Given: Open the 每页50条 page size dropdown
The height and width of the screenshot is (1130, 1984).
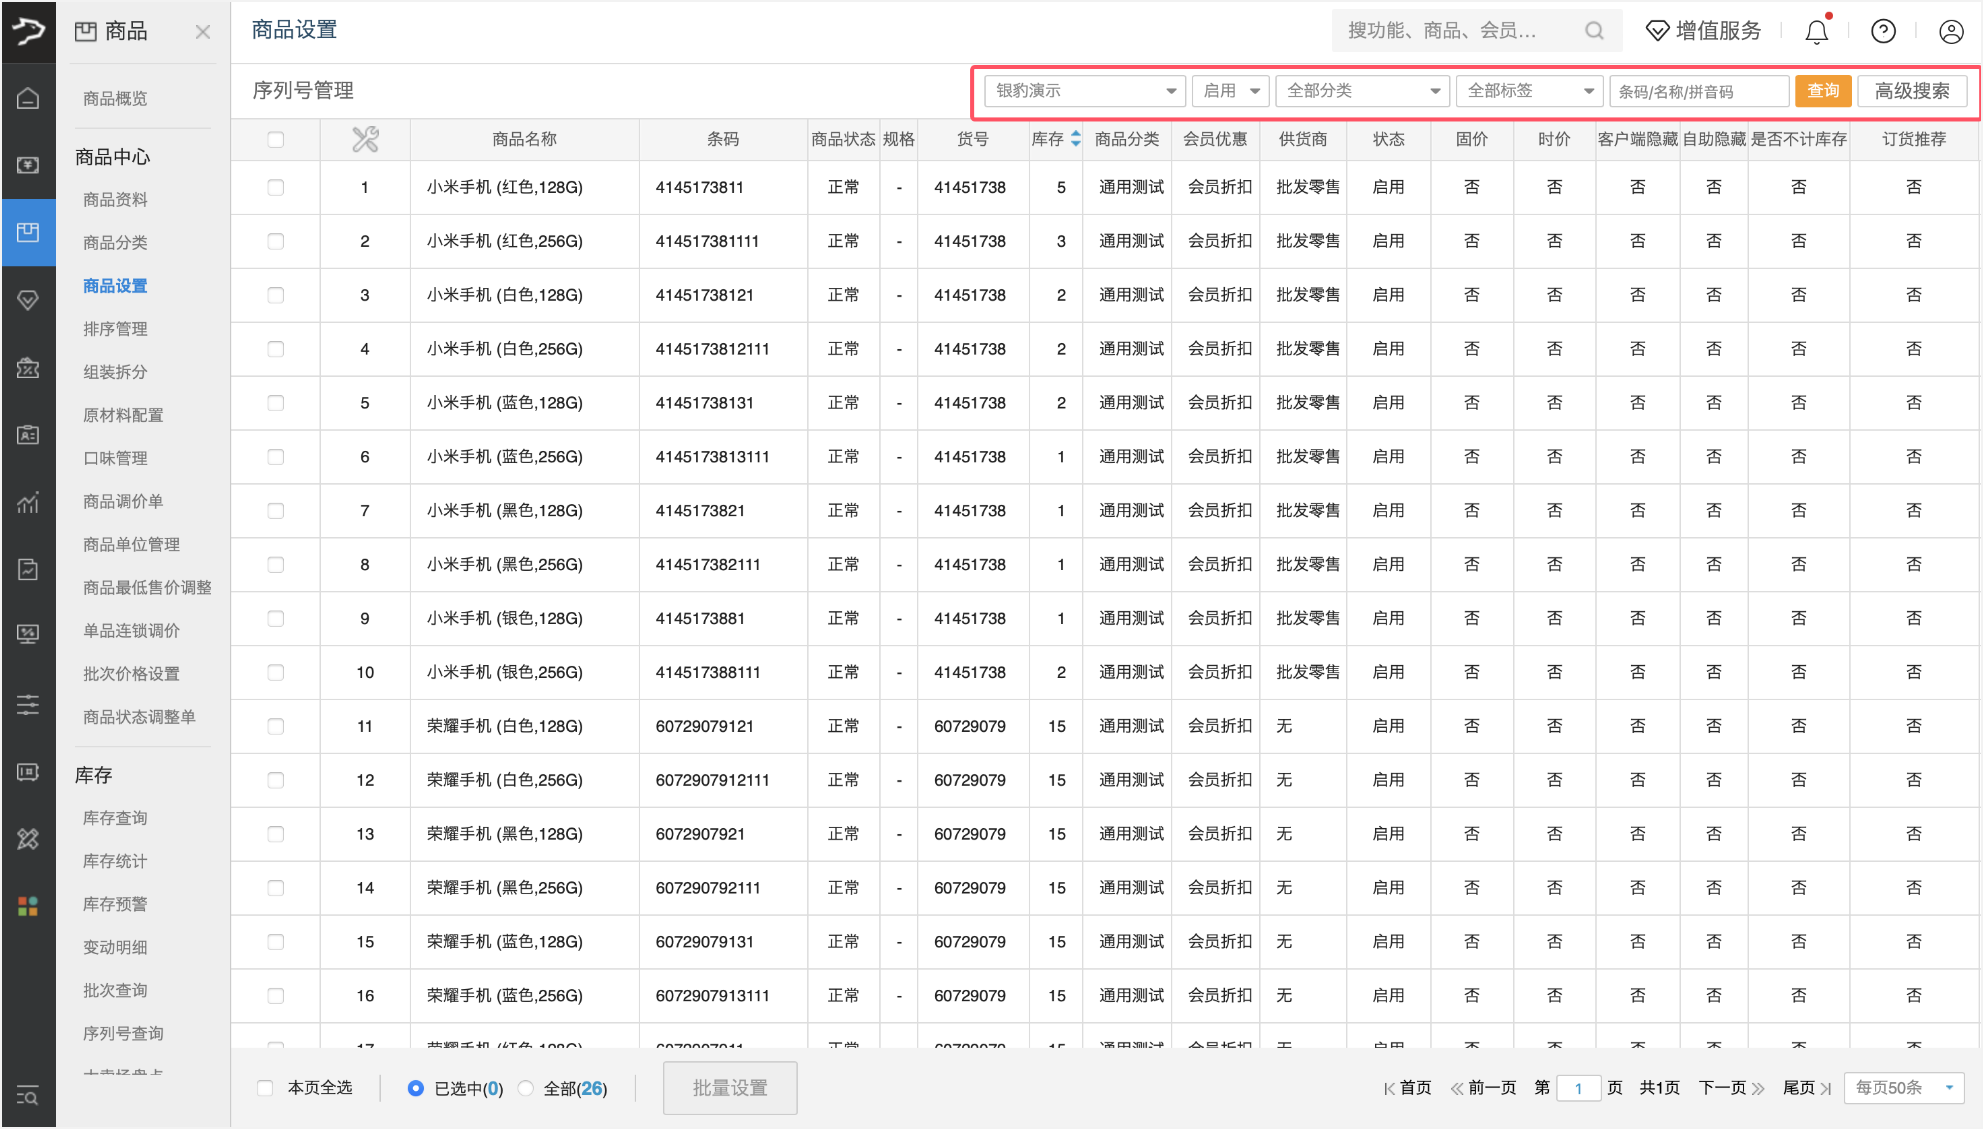Looking at the screenshot, I should tap(1904, 1088).
